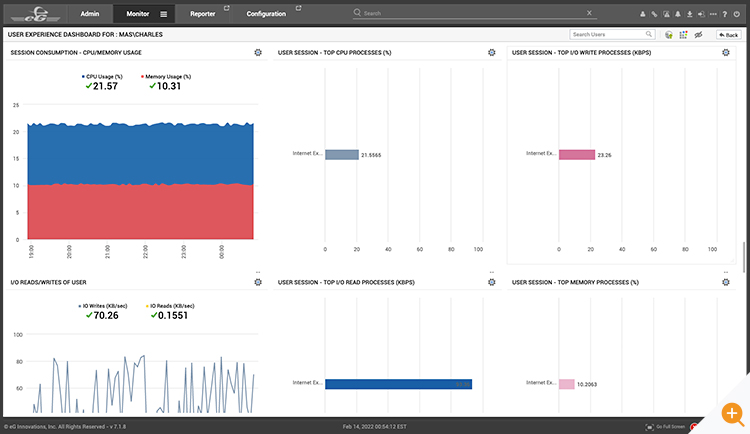Click the 21.5565 bar value label

pyautogui.click(x=371, y=155)
